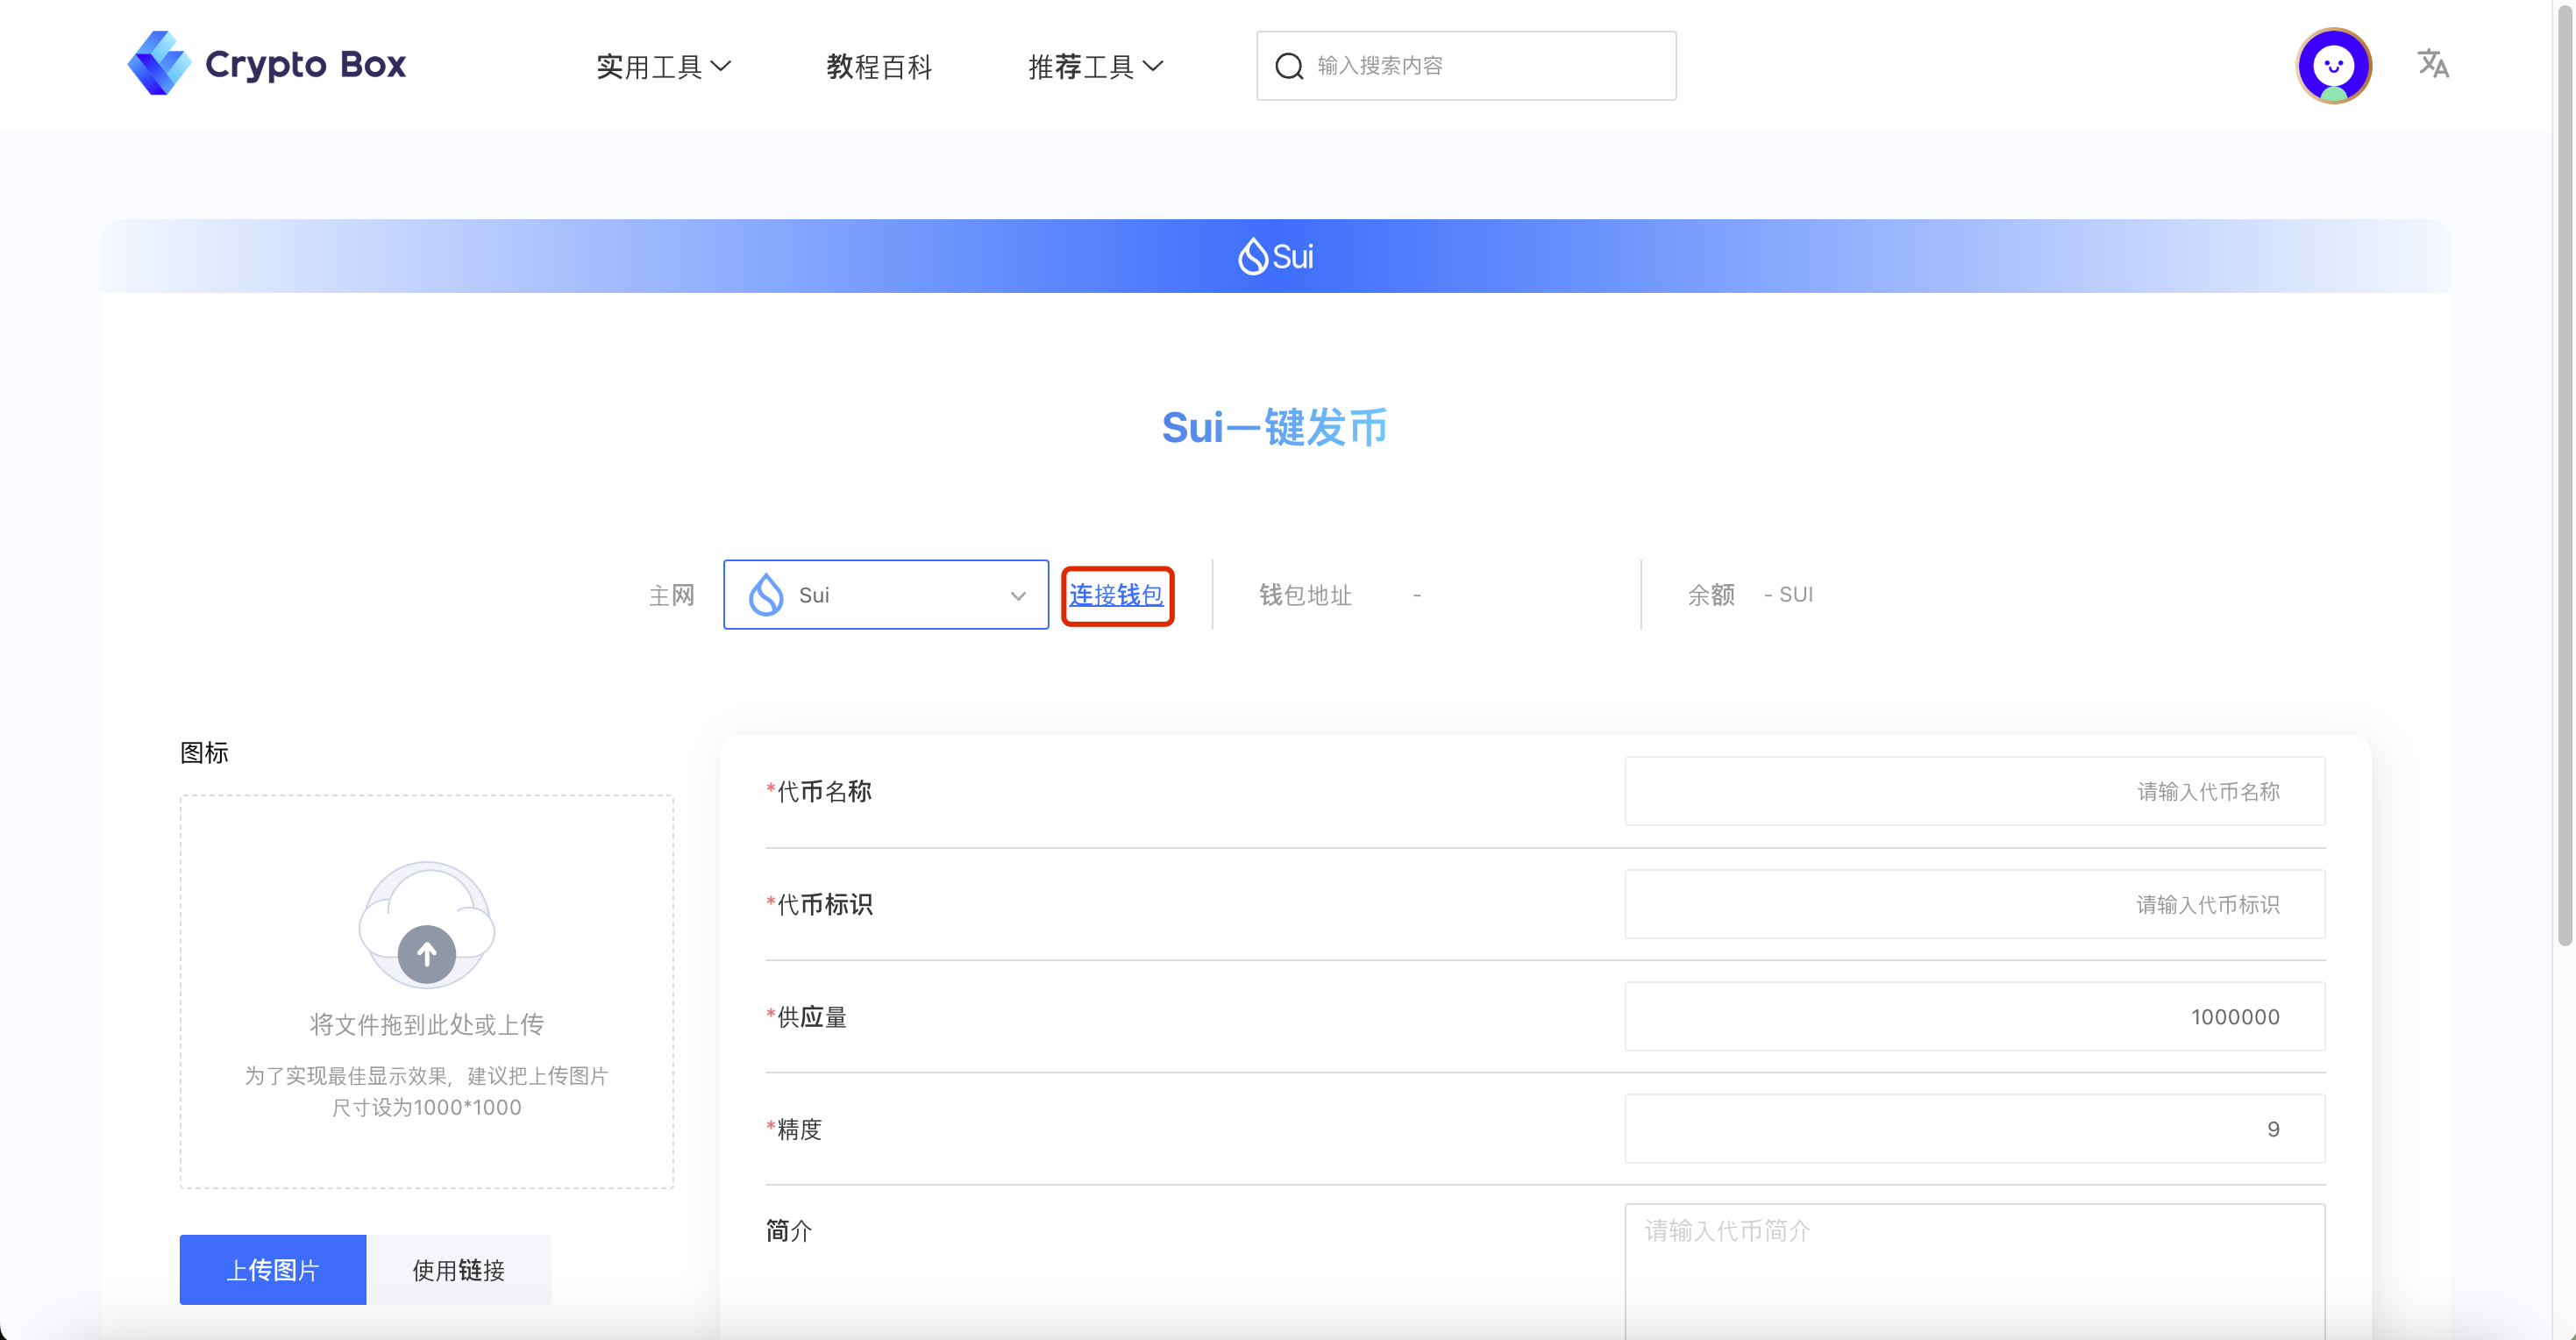Click the Crypto Box logo
The height and width of the screenshot is (1340, 2576).
[267, 64]
